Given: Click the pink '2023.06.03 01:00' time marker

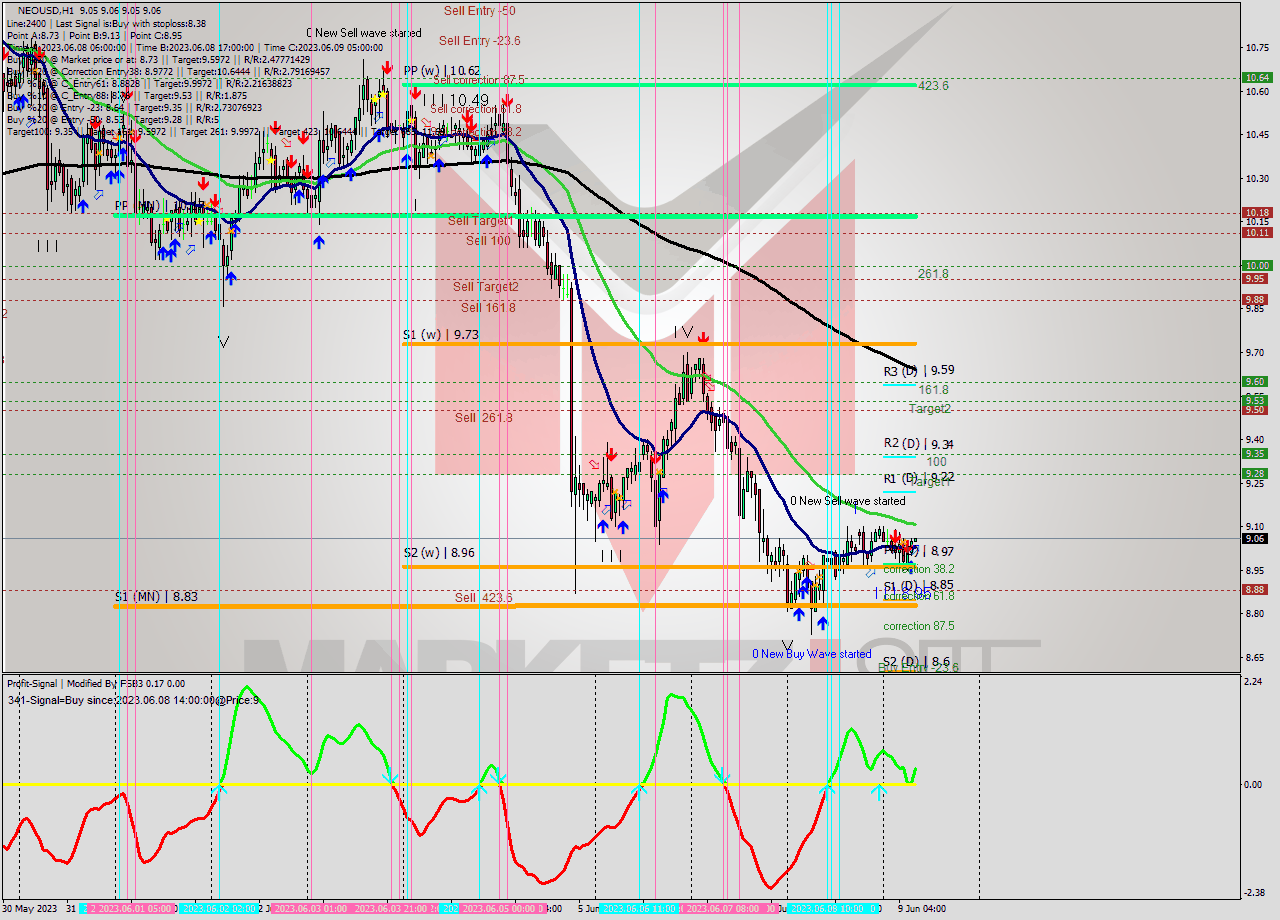Looking at the screenshot, I should click(x=310, y=909).
